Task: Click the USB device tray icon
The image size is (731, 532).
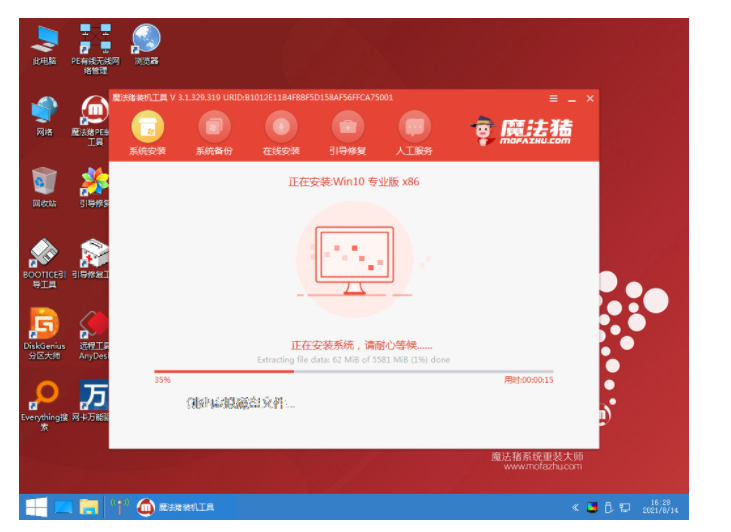Action: [608, 507]
